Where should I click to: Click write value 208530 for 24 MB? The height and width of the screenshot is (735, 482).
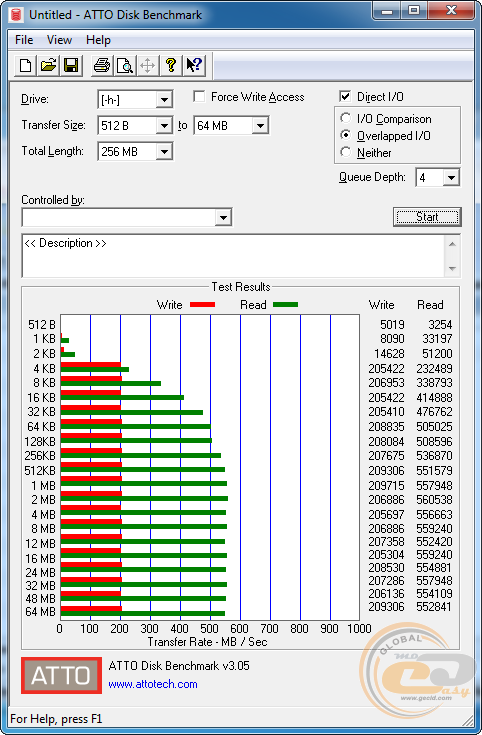point(386,568)
